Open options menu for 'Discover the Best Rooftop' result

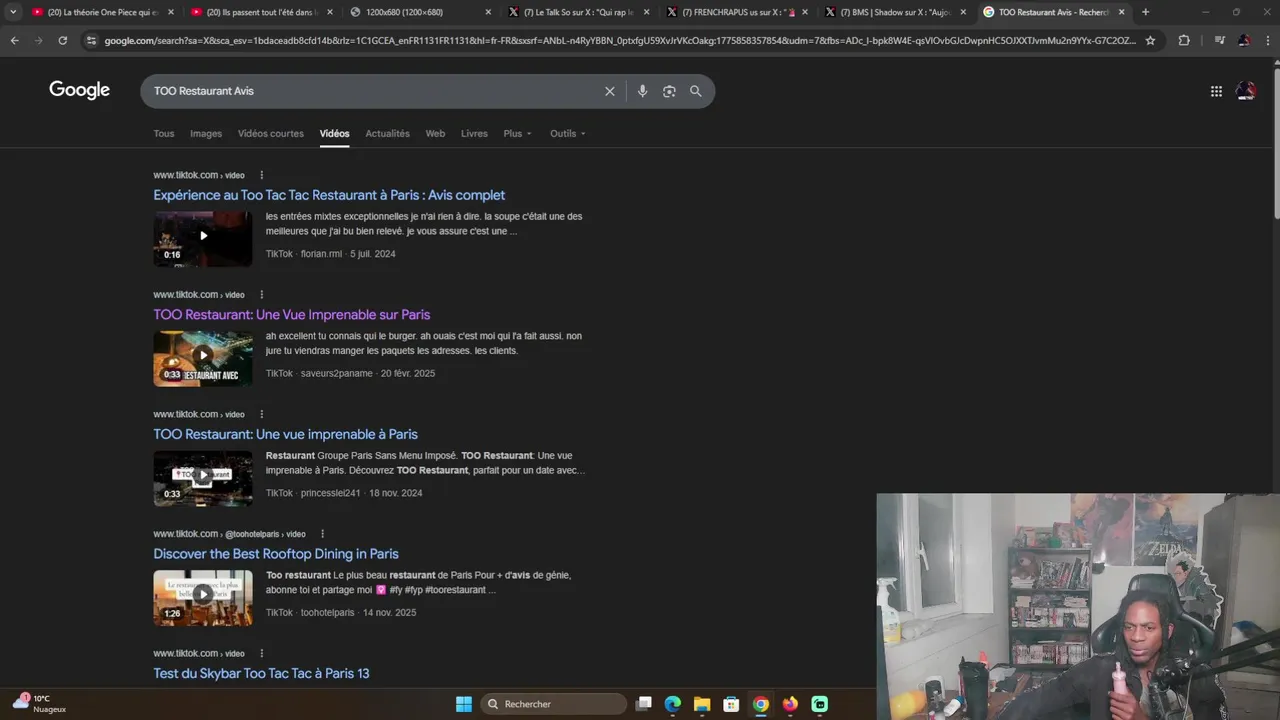(x=322, y=534)
